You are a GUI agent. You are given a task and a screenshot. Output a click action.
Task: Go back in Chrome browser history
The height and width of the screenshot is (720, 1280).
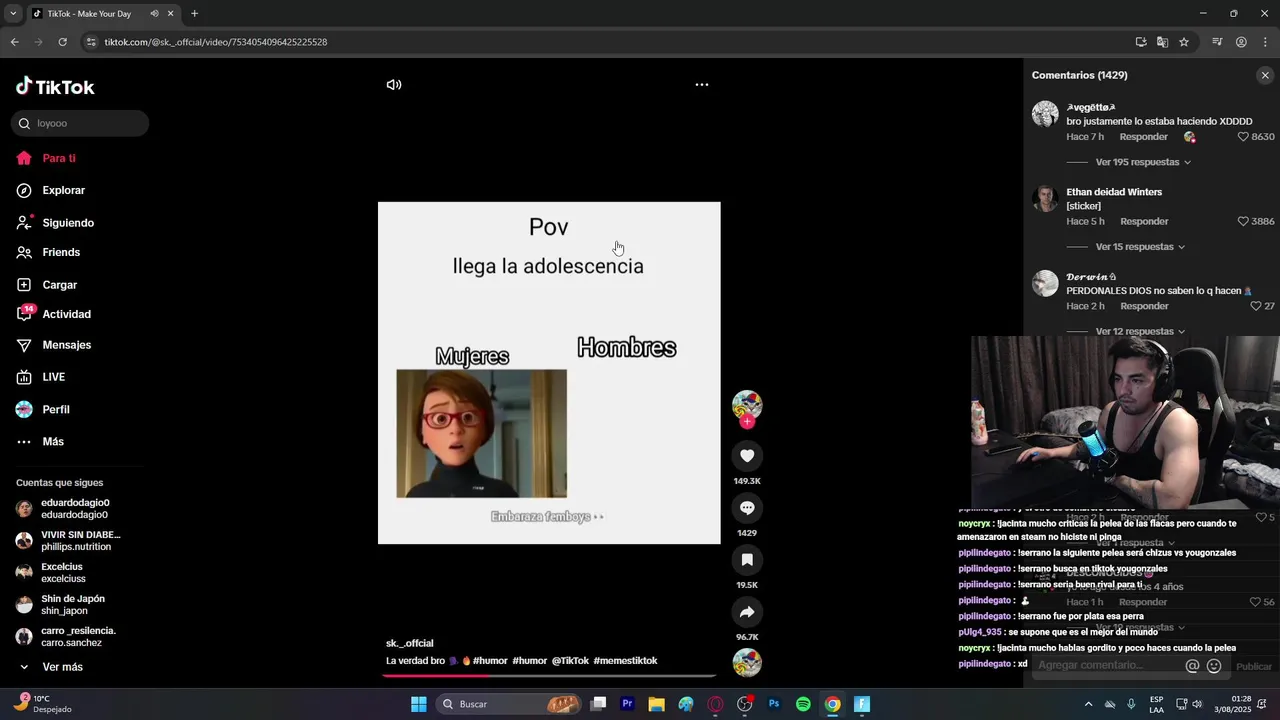coord(14,42)
